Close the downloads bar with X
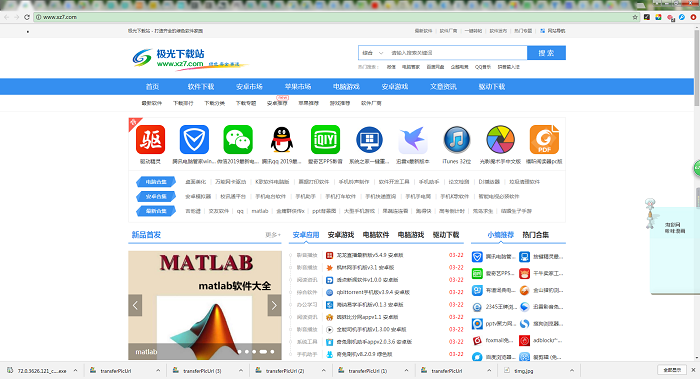The image size is (700, 379). point(693,370)
